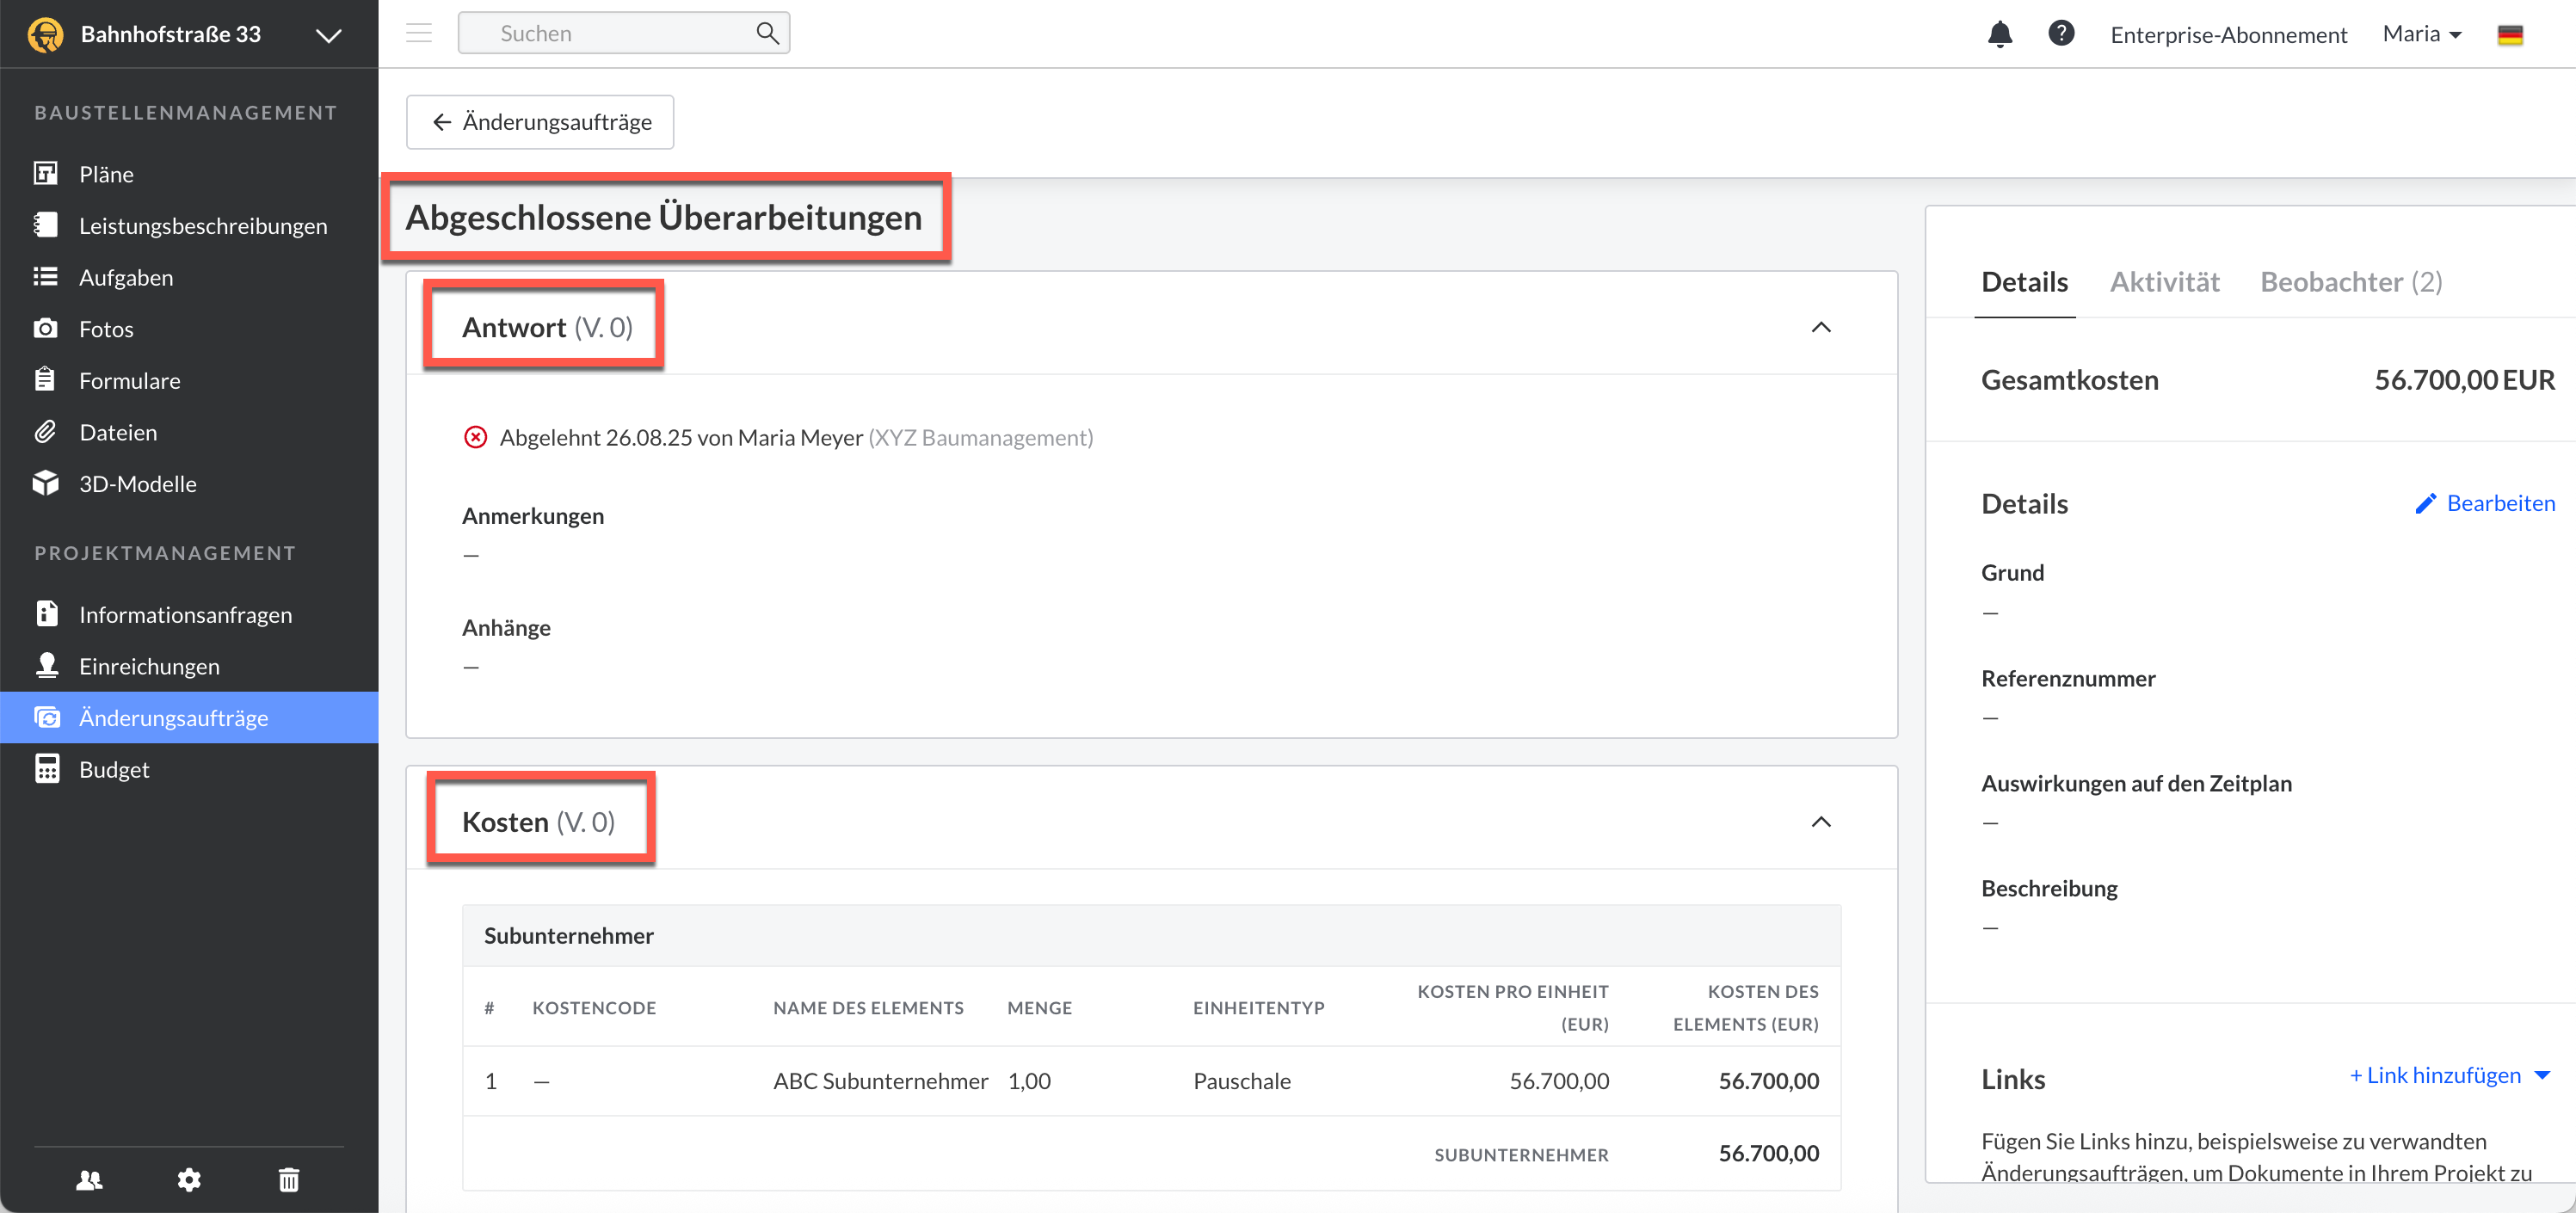The width and height of the screenshot is (2576, 1213).
Task: Open the Bahnhofstraße 33 project dropdown
Action: (x=328, y=35)
